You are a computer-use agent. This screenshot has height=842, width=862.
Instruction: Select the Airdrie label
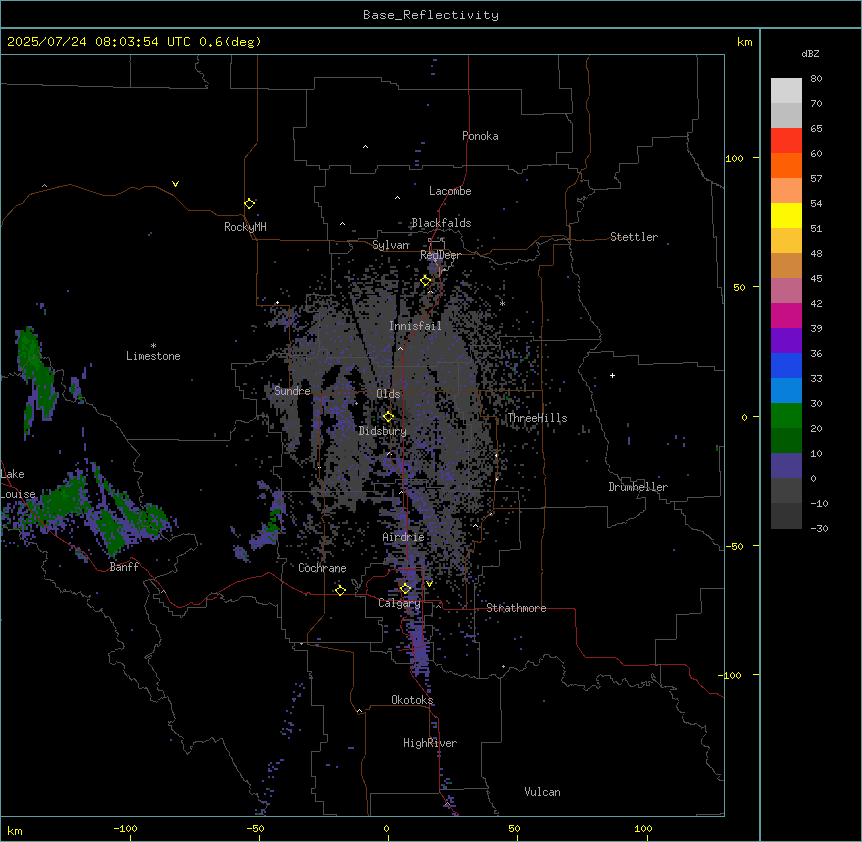coord(404,537)
